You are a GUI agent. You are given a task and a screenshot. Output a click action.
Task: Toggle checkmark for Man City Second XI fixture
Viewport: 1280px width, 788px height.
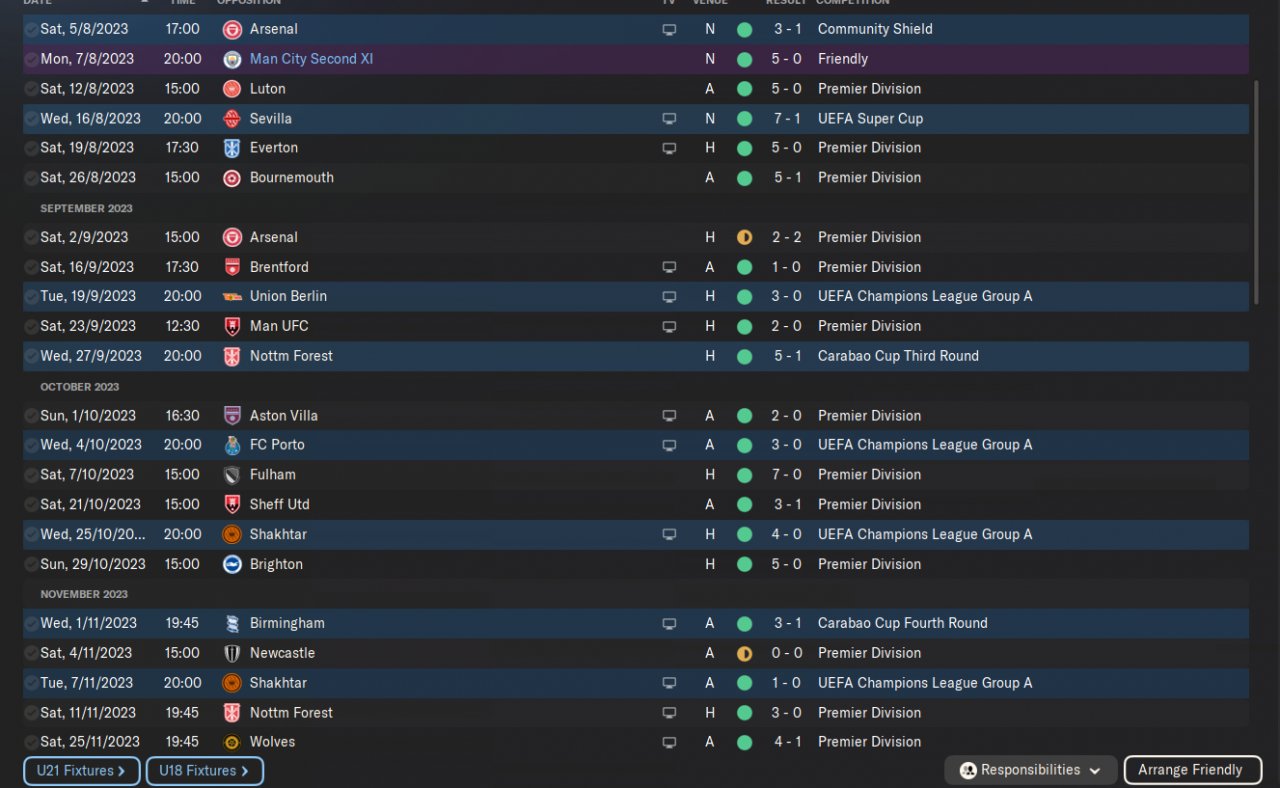pos(31,60)
